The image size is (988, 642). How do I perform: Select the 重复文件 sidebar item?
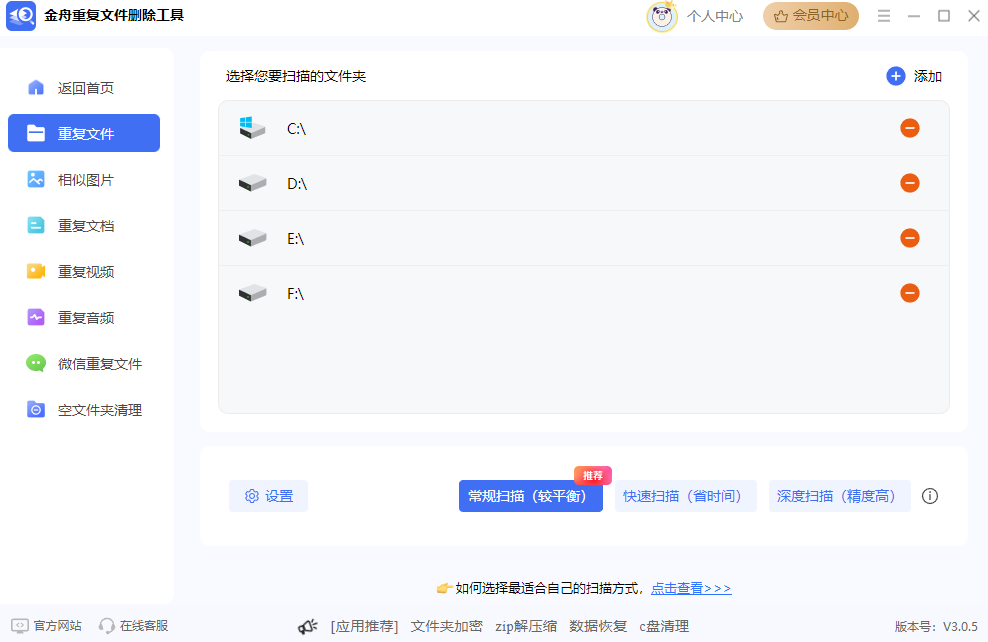coord(84,133)
